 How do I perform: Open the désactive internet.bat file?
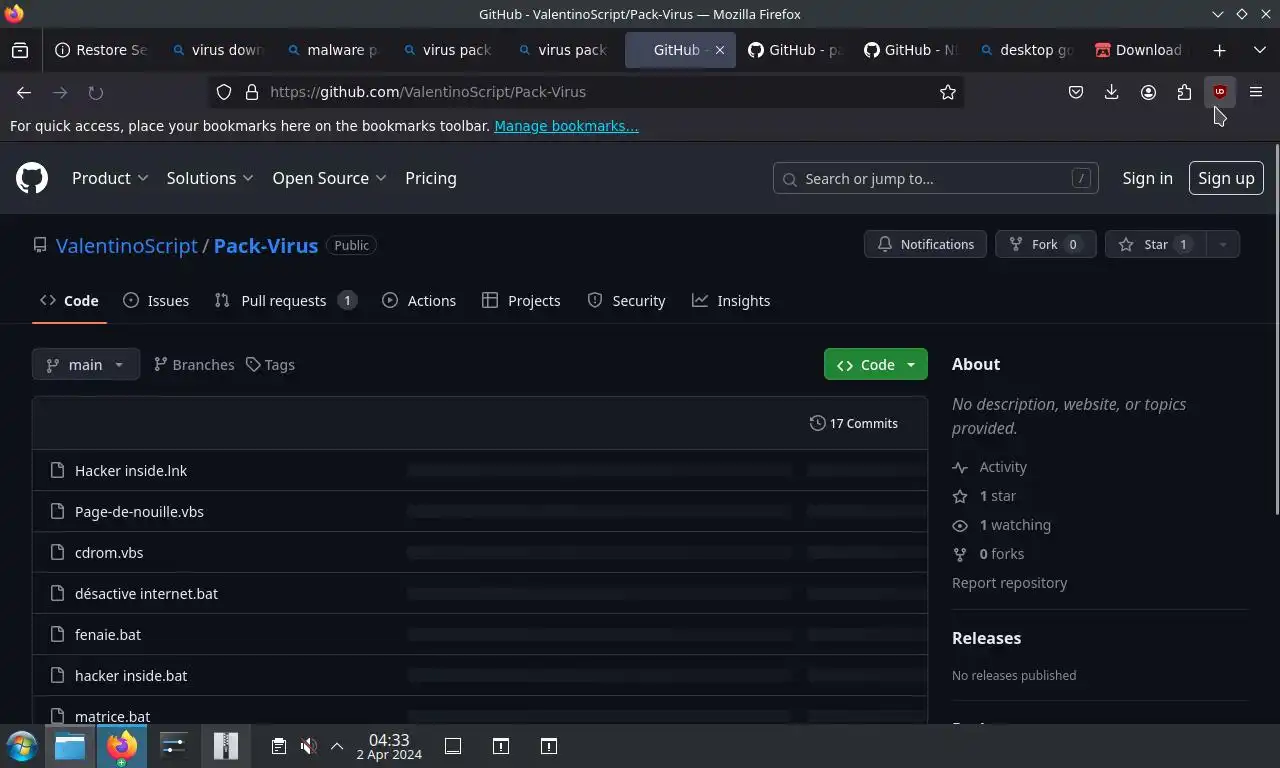click(146, 593)
